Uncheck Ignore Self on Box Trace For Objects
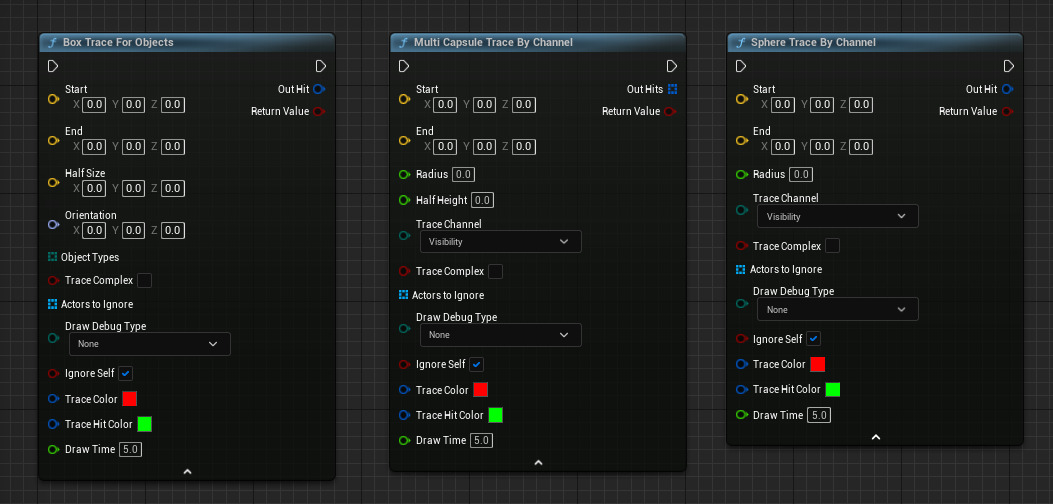This screenshot has width=1053, height=504. click(x=126, y=373)
